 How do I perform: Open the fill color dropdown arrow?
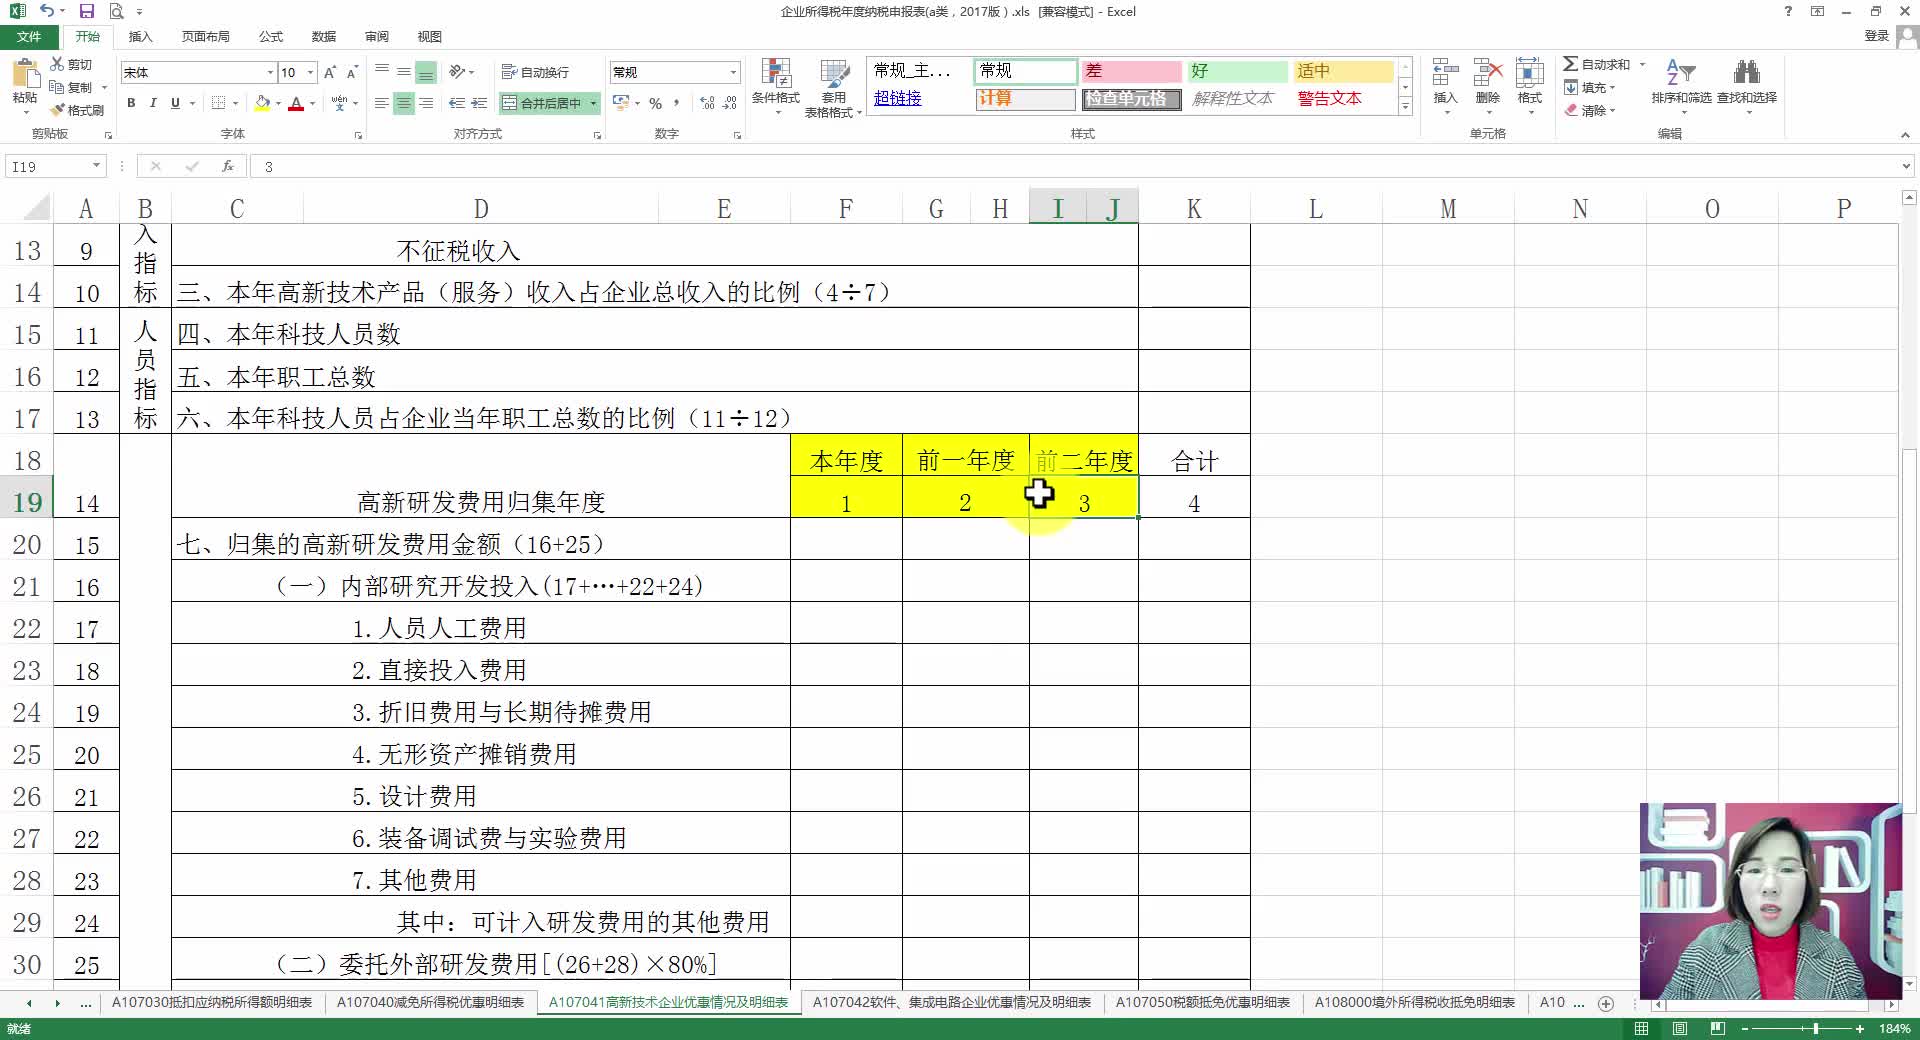(276, 103)
